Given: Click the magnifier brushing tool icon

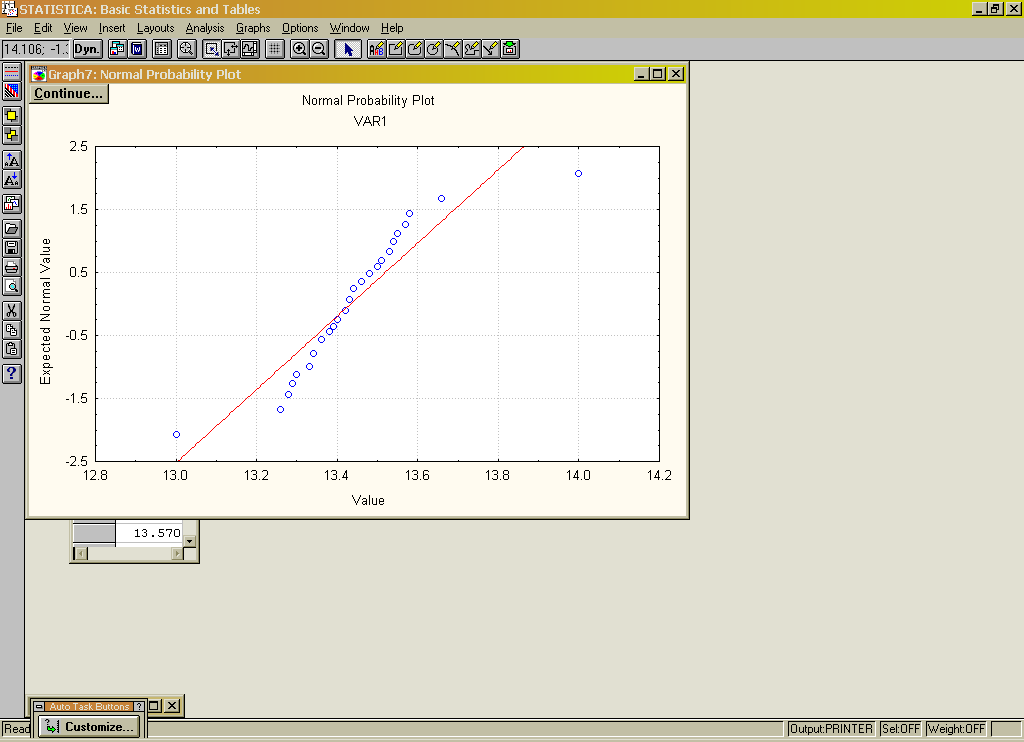Looking at the screenshot, I should (x=186, y=49).
